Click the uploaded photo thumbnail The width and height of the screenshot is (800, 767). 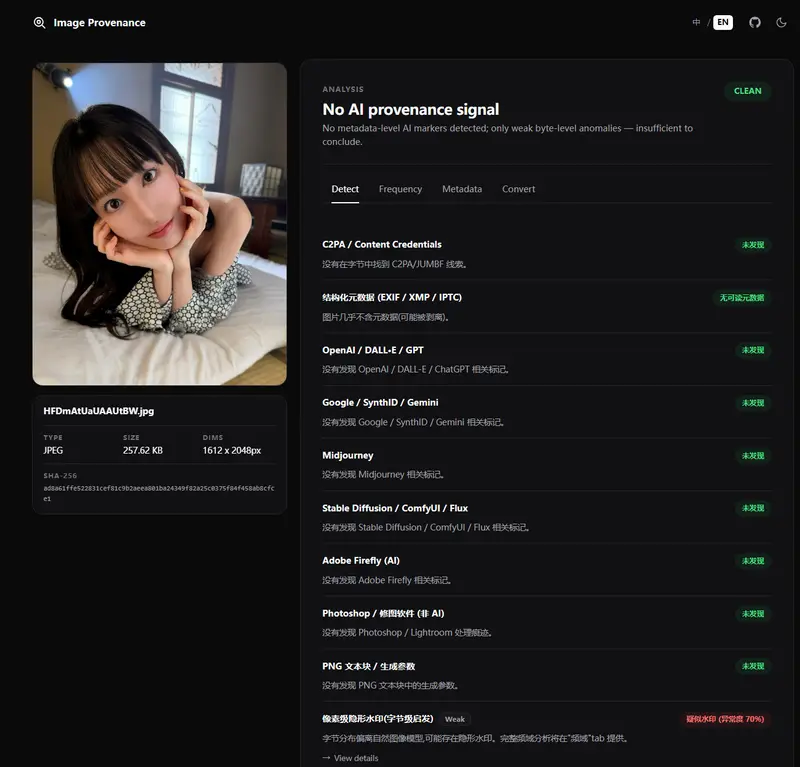tap(160, 224)
